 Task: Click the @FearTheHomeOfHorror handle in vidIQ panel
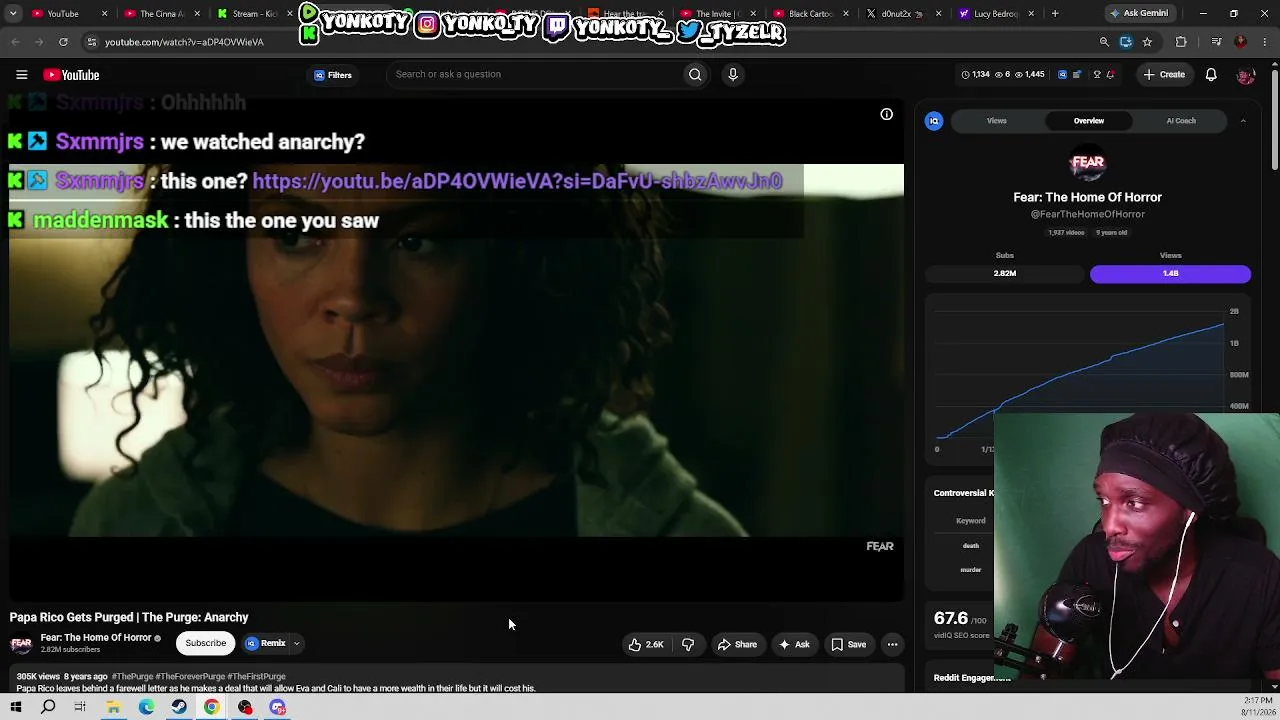coord(1088,214)
